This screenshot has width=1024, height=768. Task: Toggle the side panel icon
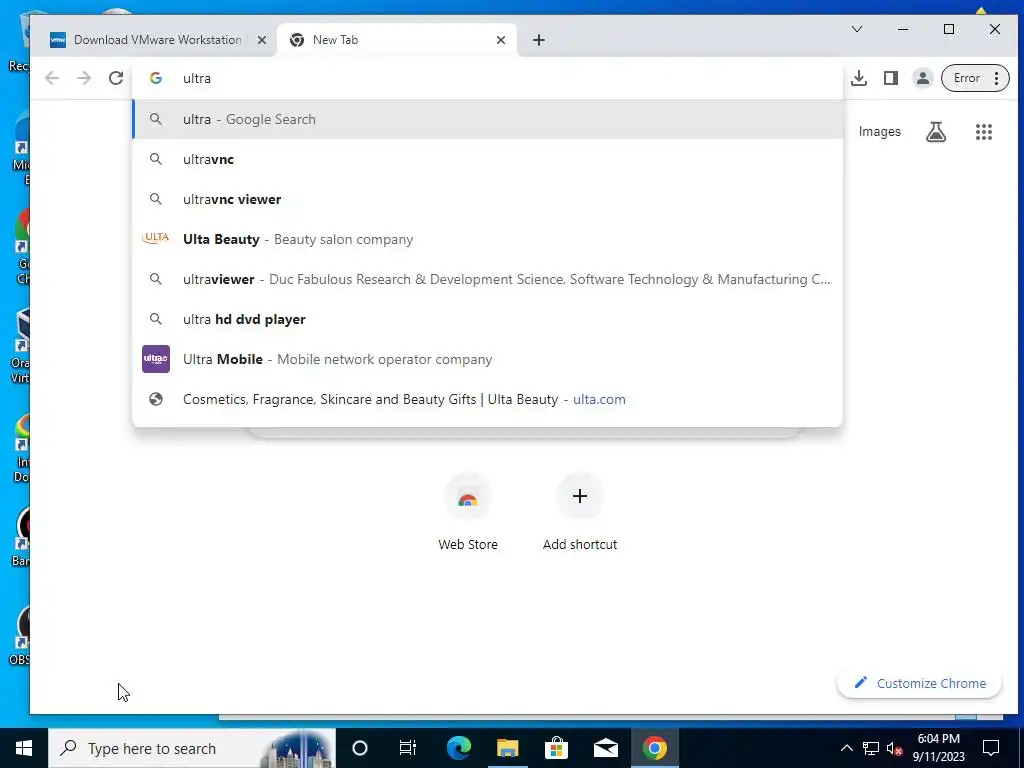point(891,78)
